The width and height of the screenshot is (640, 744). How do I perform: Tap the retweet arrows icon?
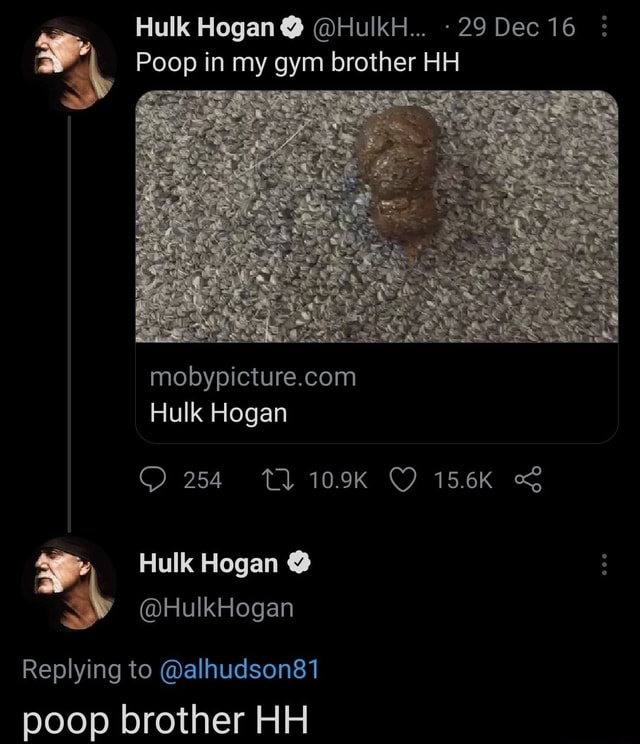pyautogui.click(x=278, y=480)
